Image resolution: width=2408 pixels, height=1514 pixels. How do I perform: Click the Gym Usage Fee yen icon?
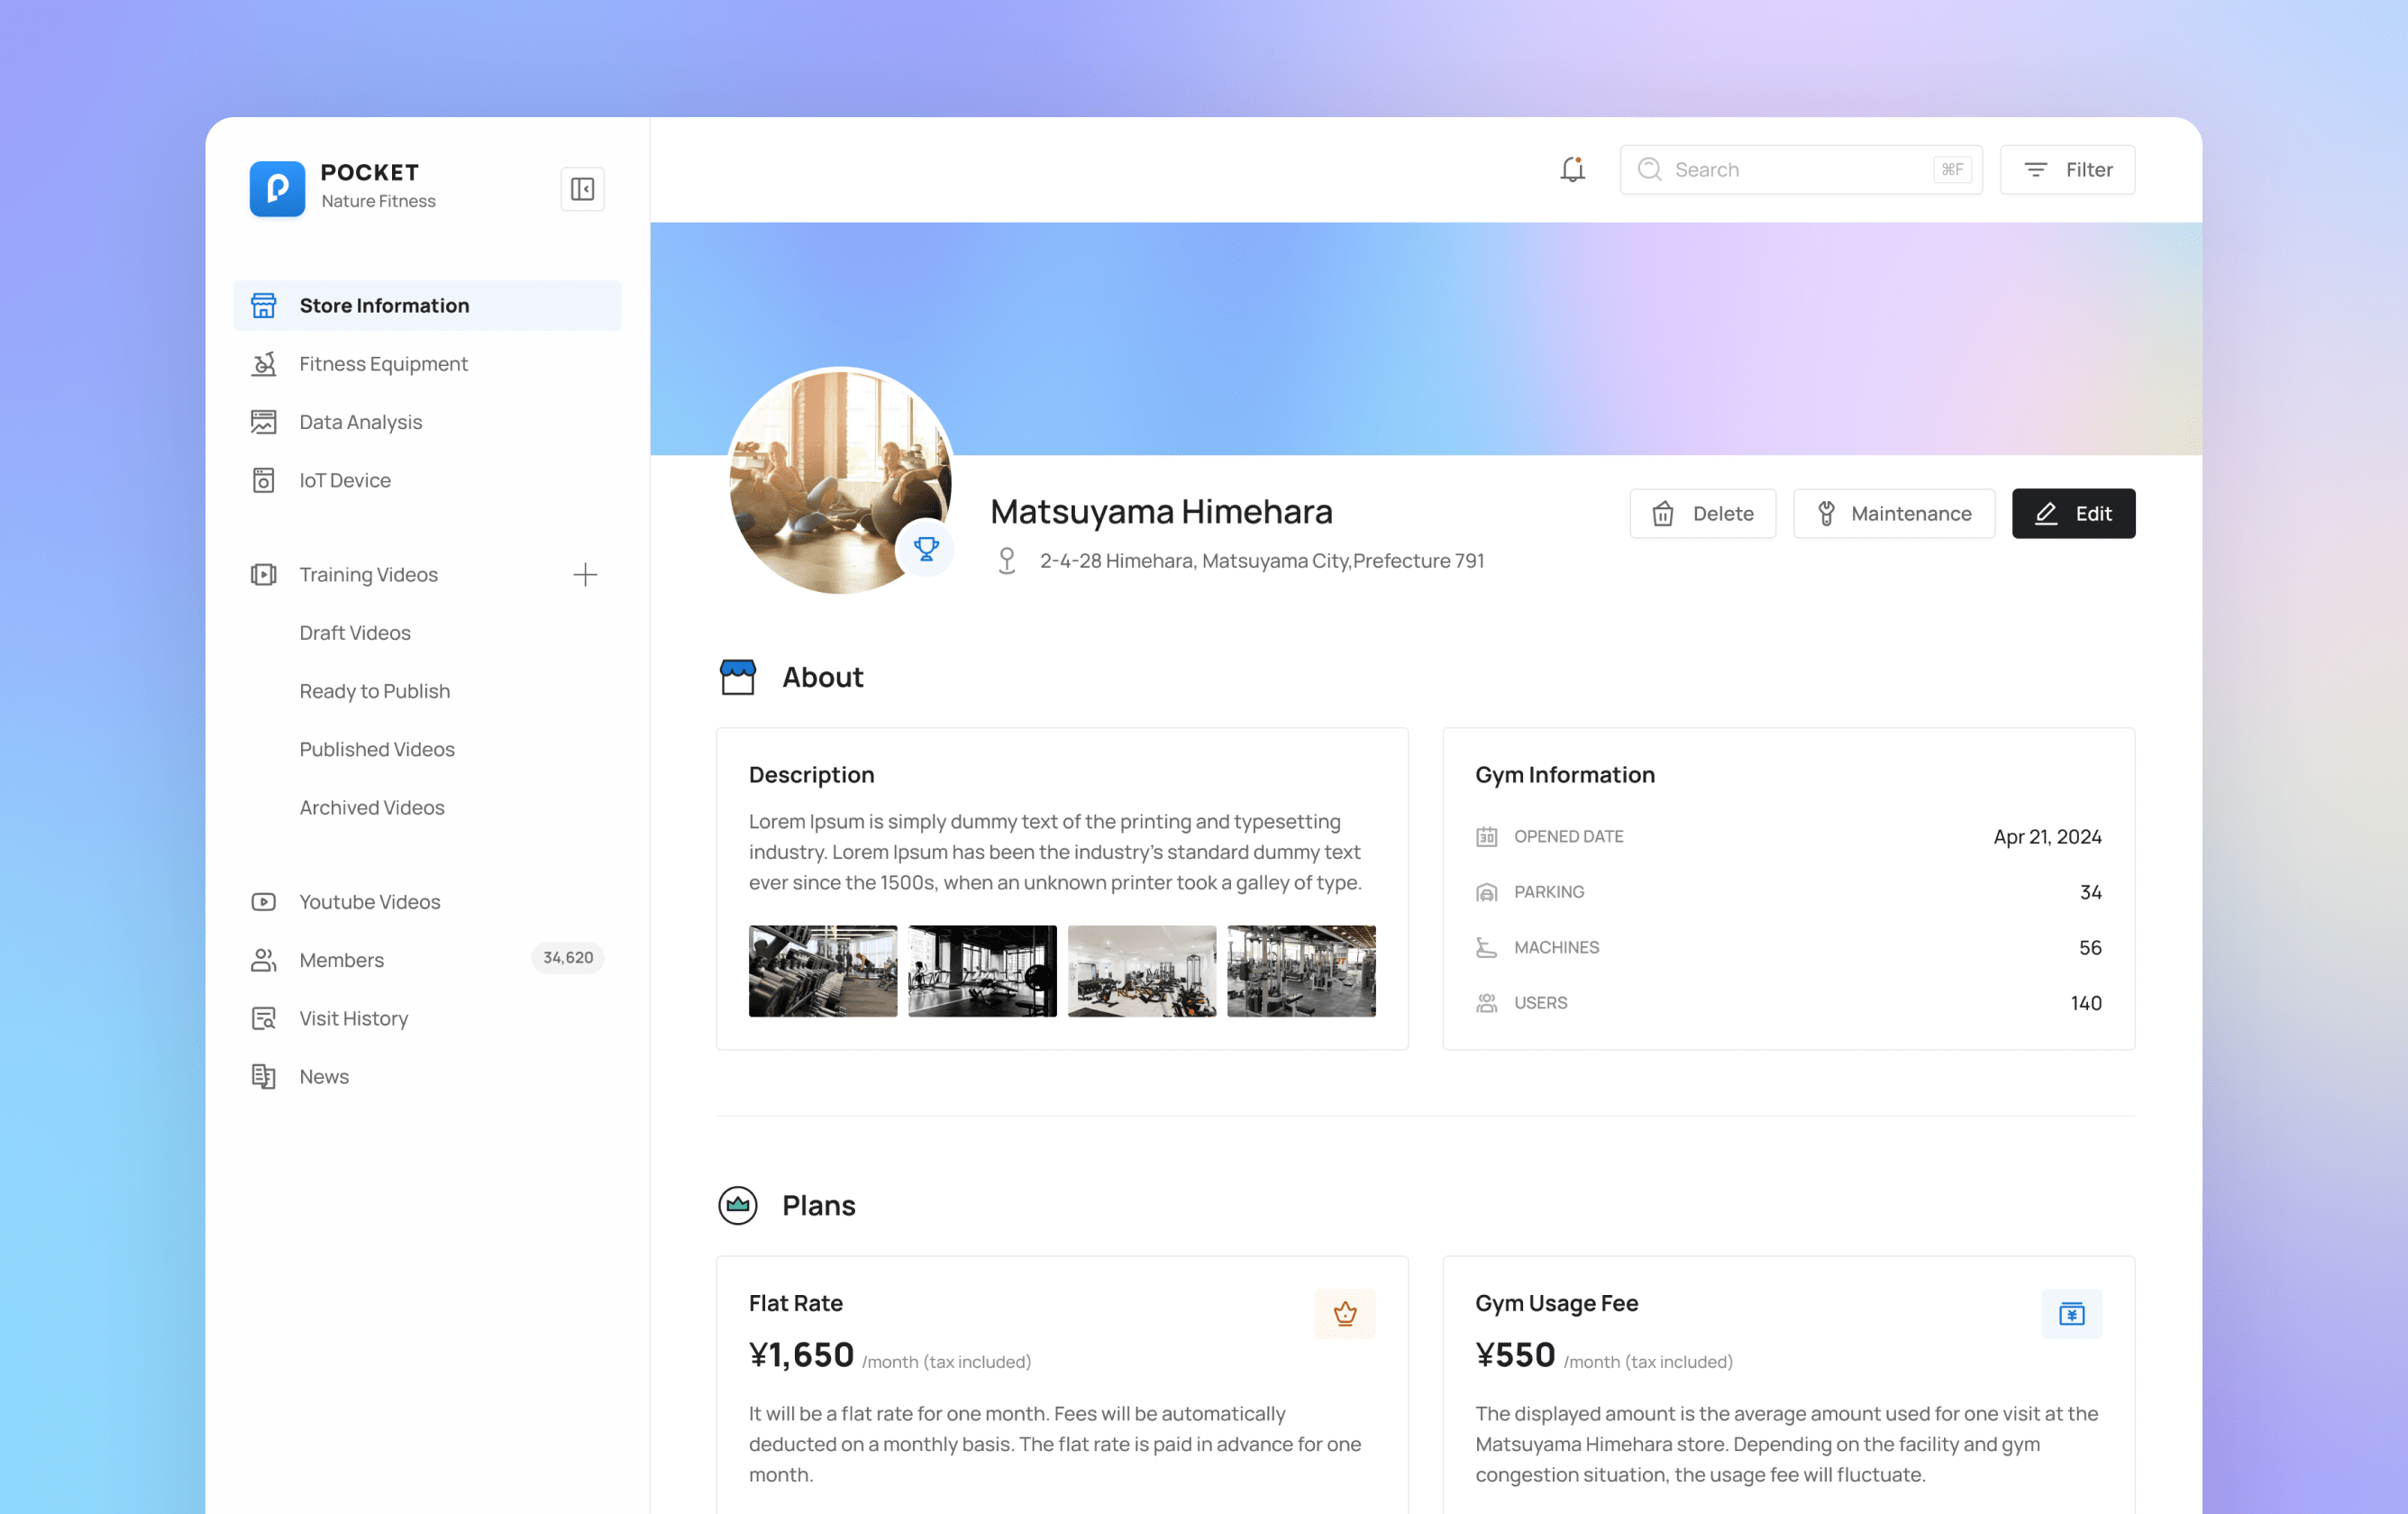[x=2071, y=1313]
